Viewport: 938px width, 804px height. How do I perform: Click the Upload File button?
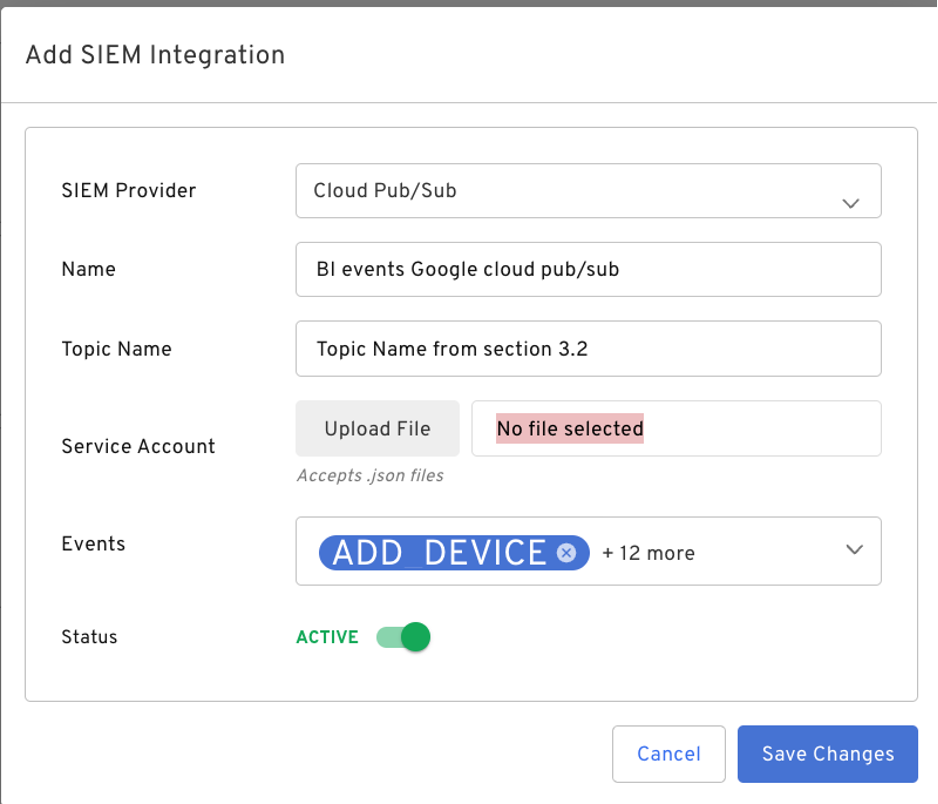(x=377, y=427)
